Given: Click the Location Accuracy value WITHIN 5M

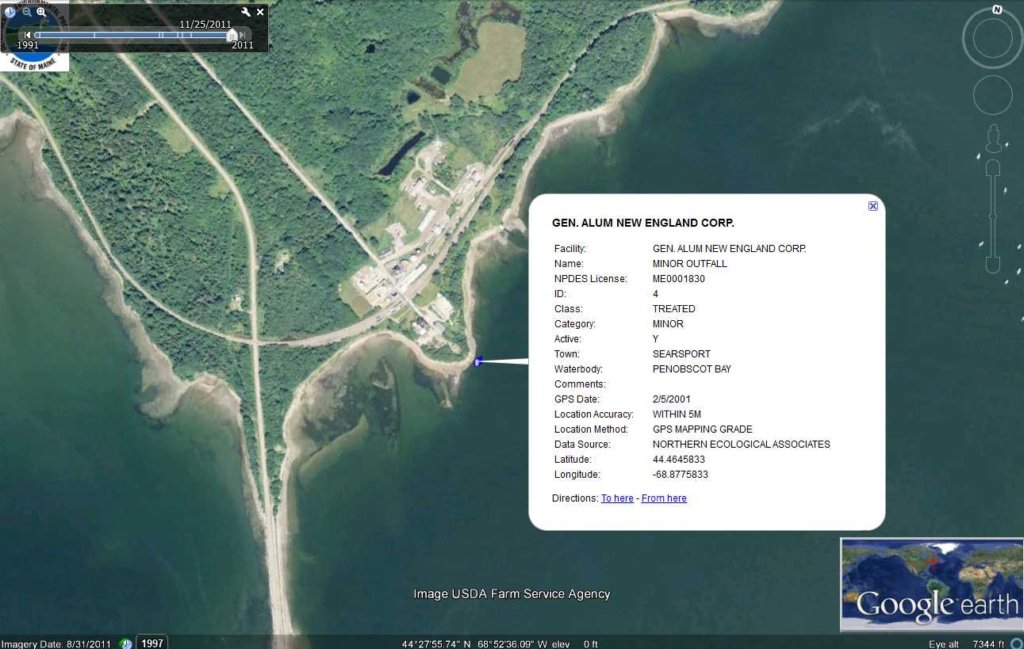Looking at the screenshot, I should click(x=677, y=415).
